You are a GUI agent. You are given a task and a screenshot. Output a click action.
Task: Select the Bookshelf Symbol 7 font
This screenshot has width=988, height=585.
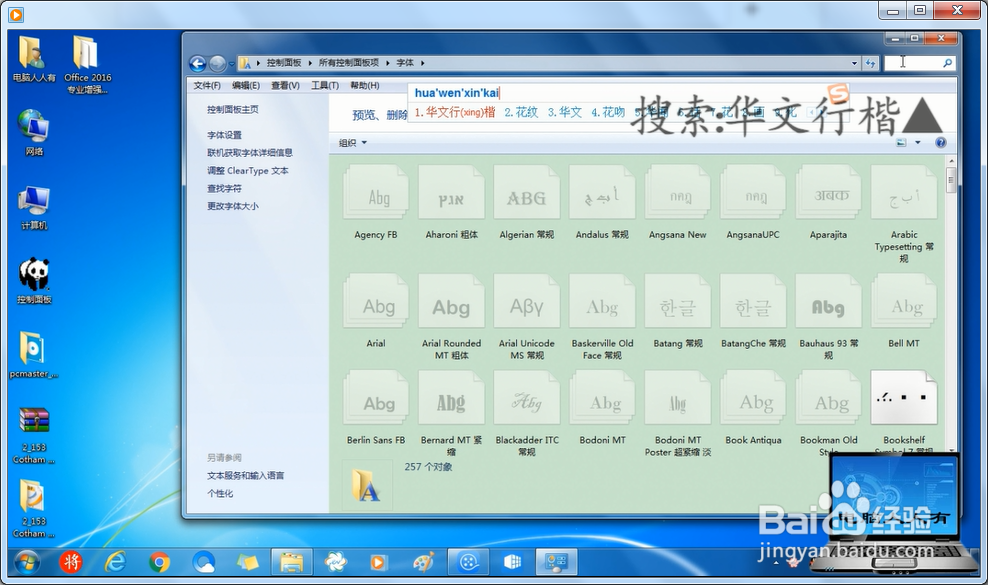click(904, 398)
